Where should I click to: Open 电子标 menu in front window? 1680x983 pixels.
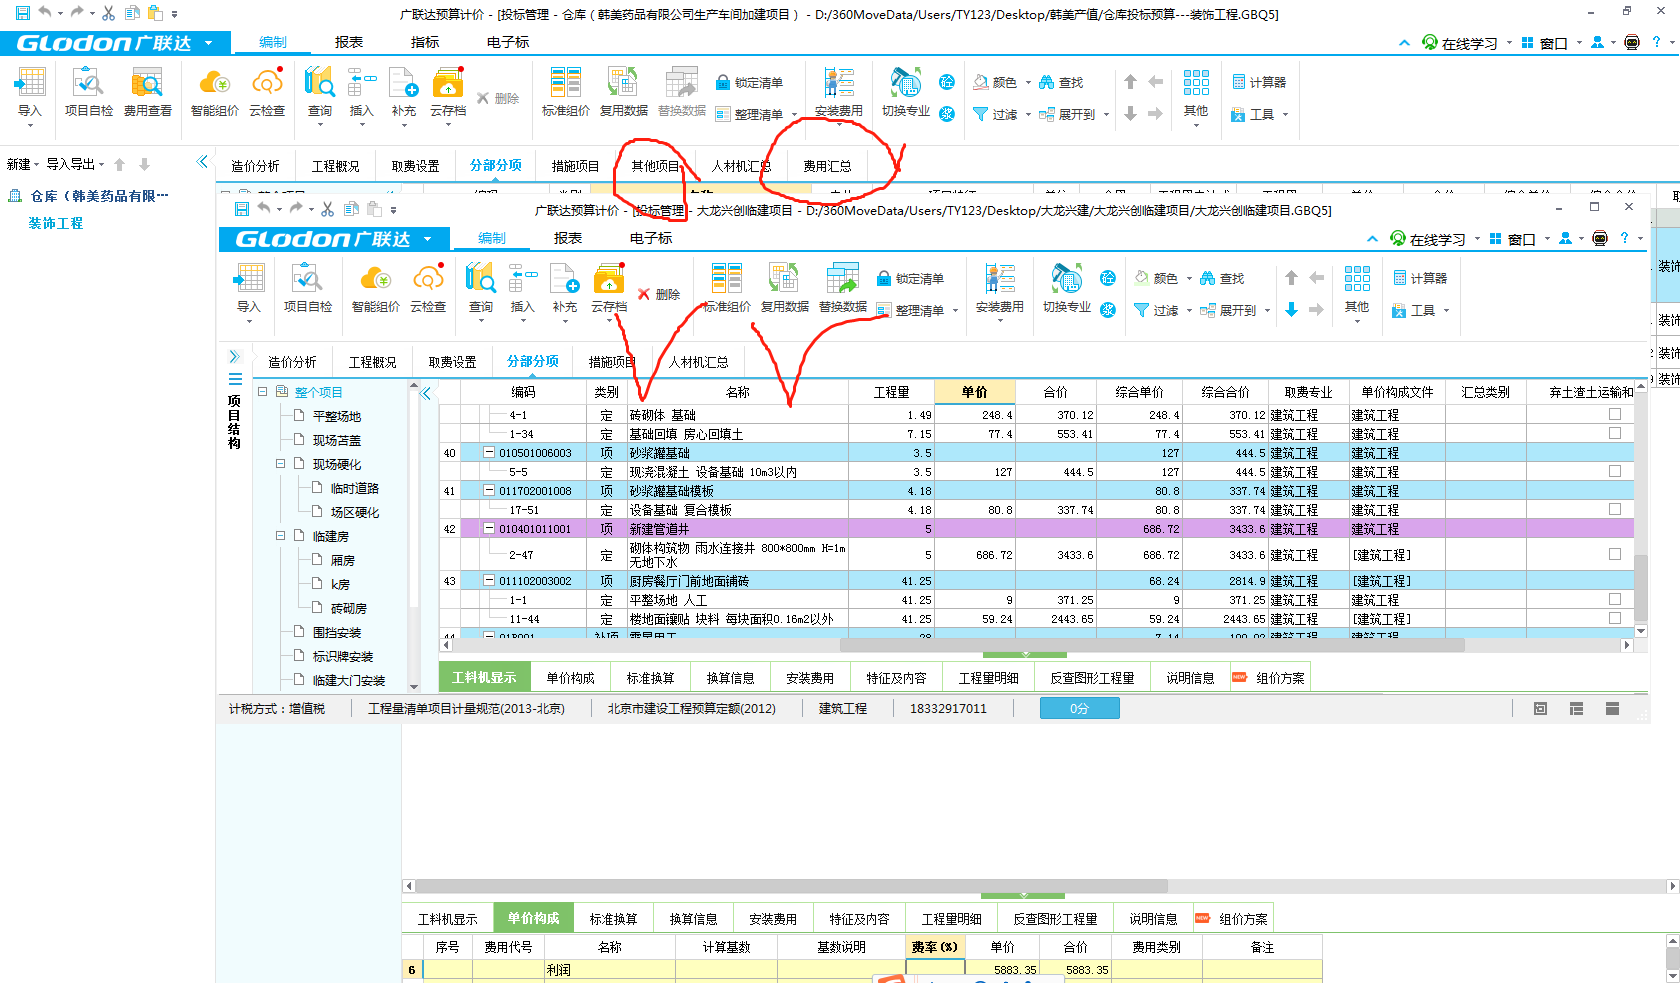pos(651,238)
